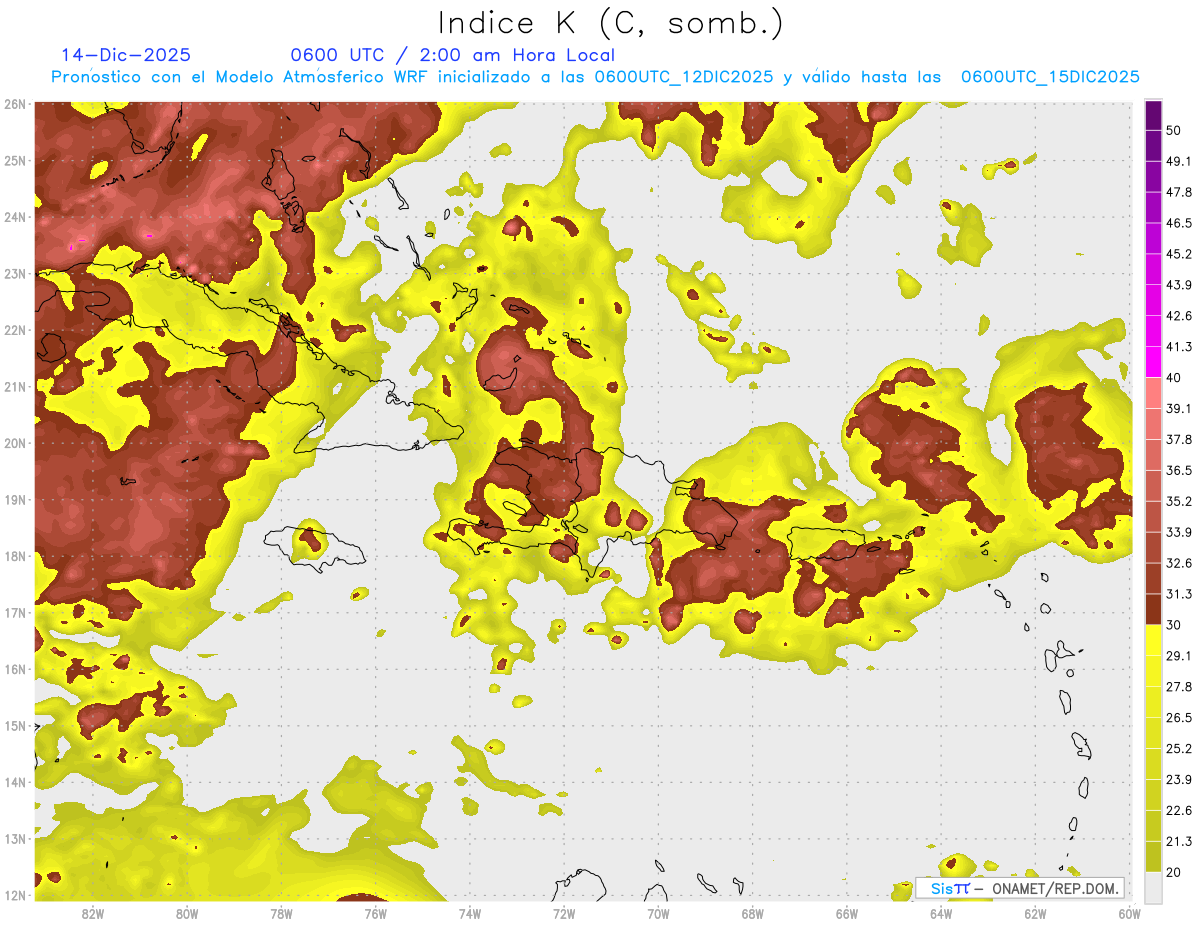Click the '39.1' colorbar label
This screenshot has width=1200, height=927.
click(1179, 409)
